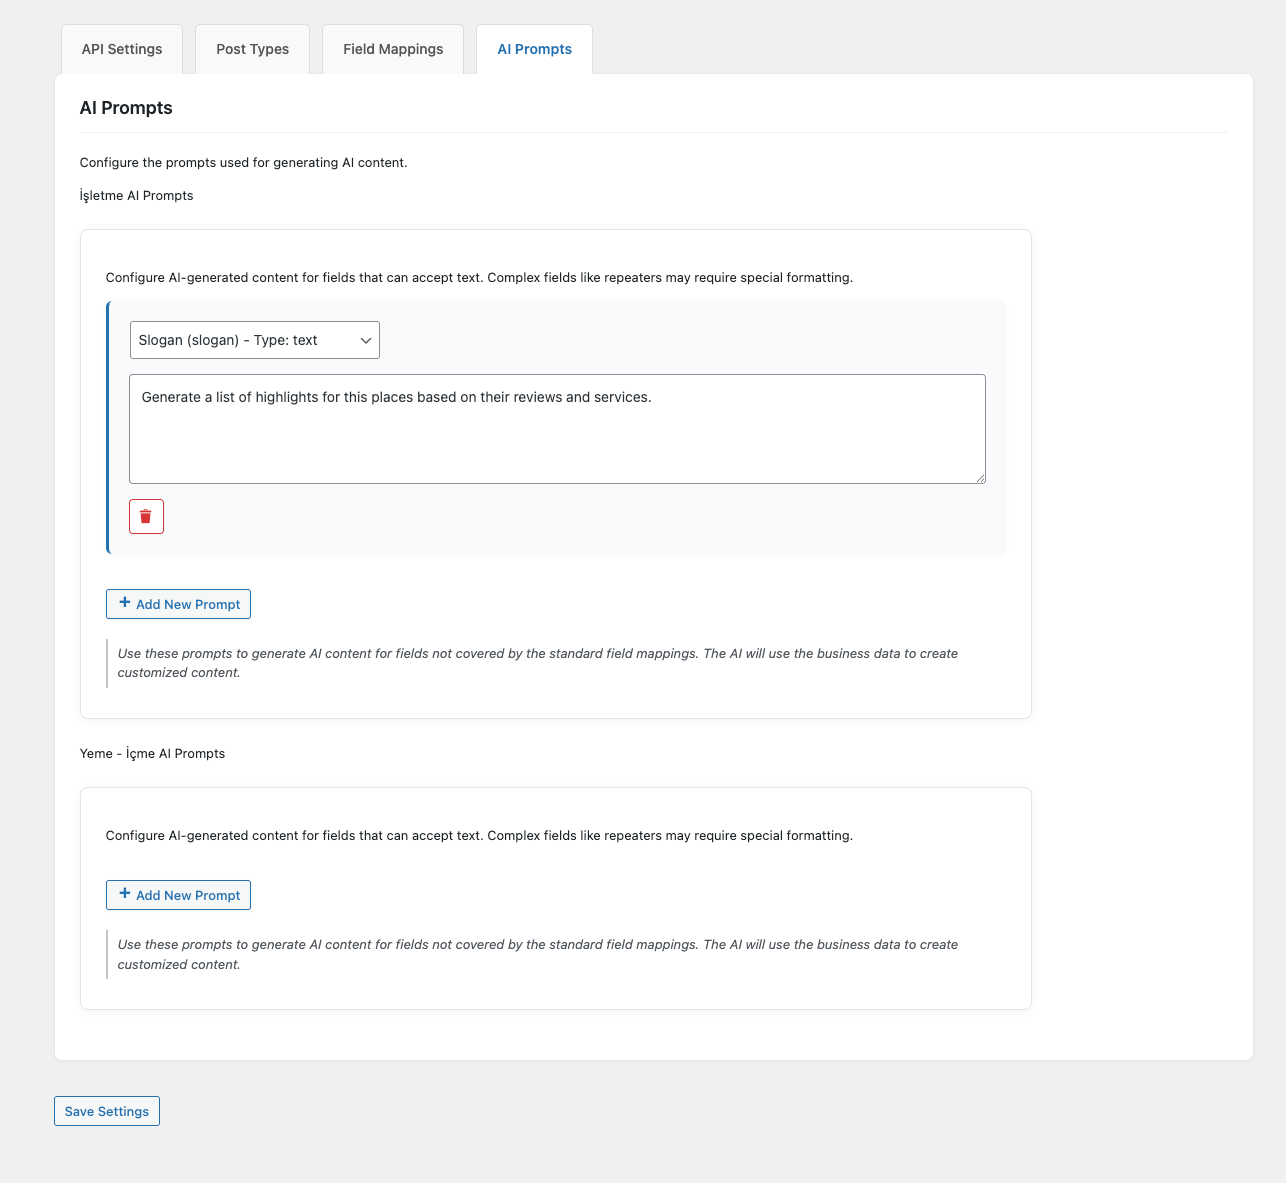Screen dimensions: 1286x1183
Task: Click the italic help note in the Yeme - İçme panel
Action: 537,954
